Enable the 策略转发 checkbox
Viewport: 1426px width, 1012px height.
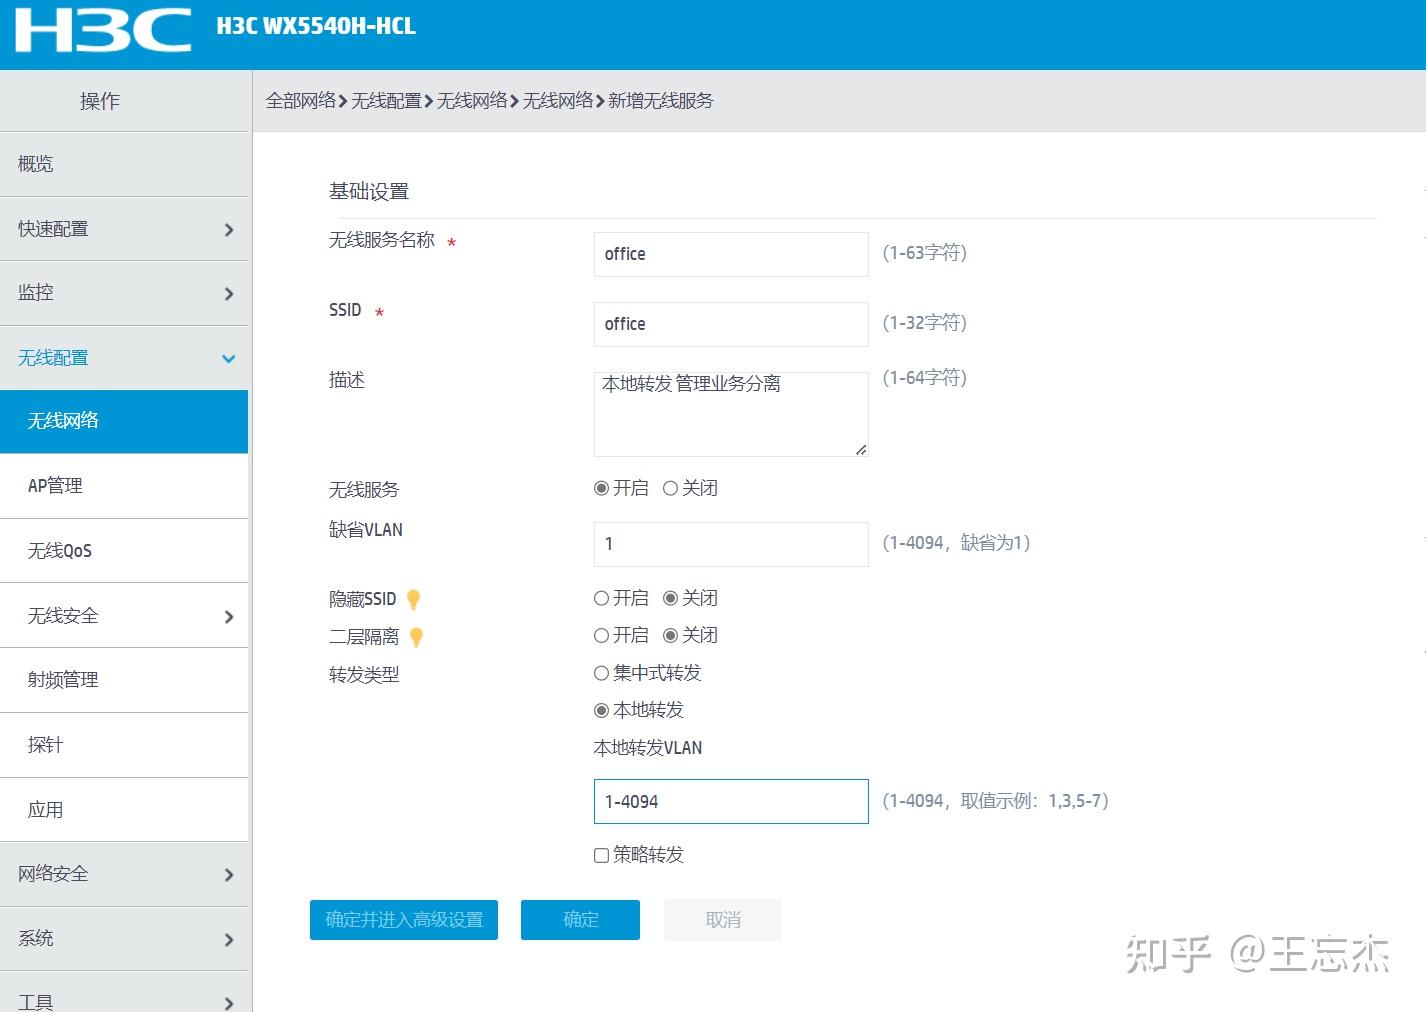(x=601, y=855)
